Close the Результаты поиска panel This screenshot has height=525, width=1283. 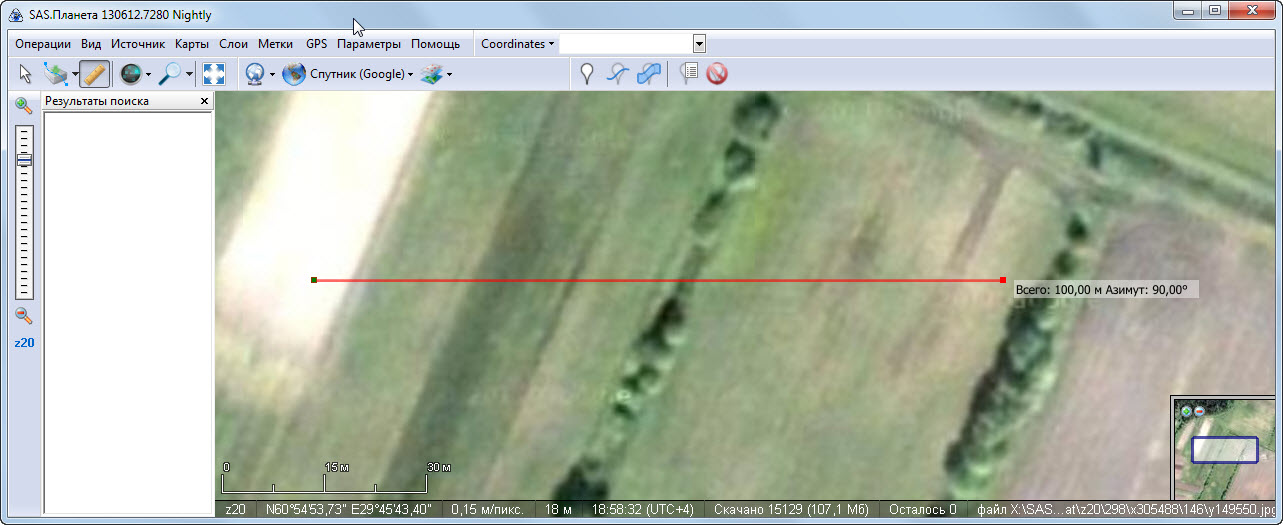pyautogui.click(x=204, y=102)
